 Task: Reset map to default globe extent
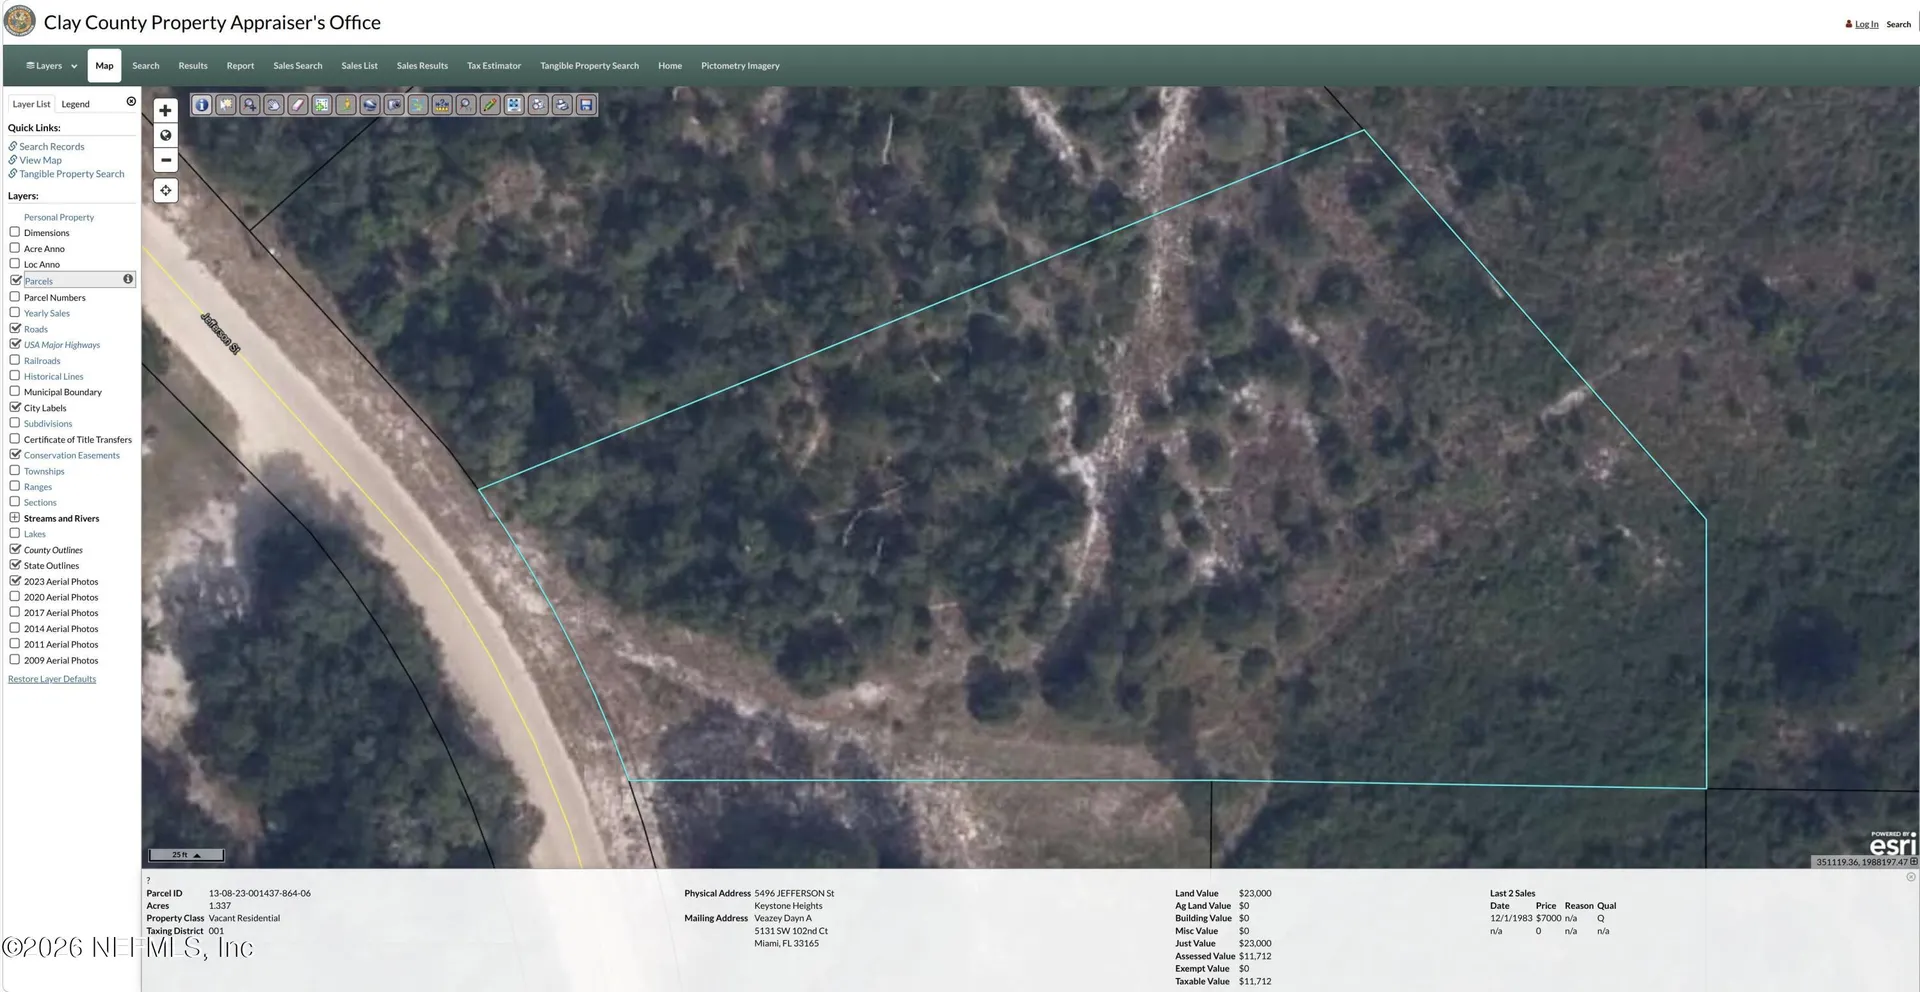point(166,135)
